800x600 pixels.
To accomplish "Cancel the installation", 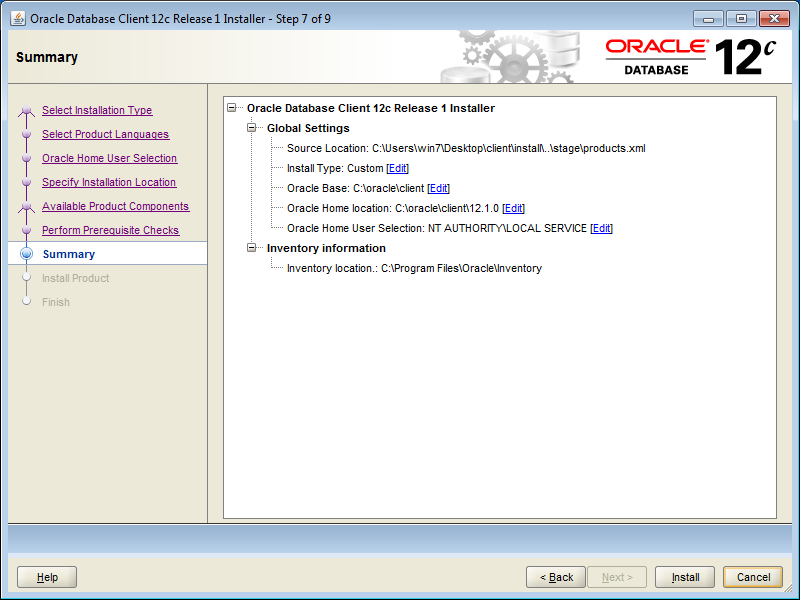I will 753,577.
